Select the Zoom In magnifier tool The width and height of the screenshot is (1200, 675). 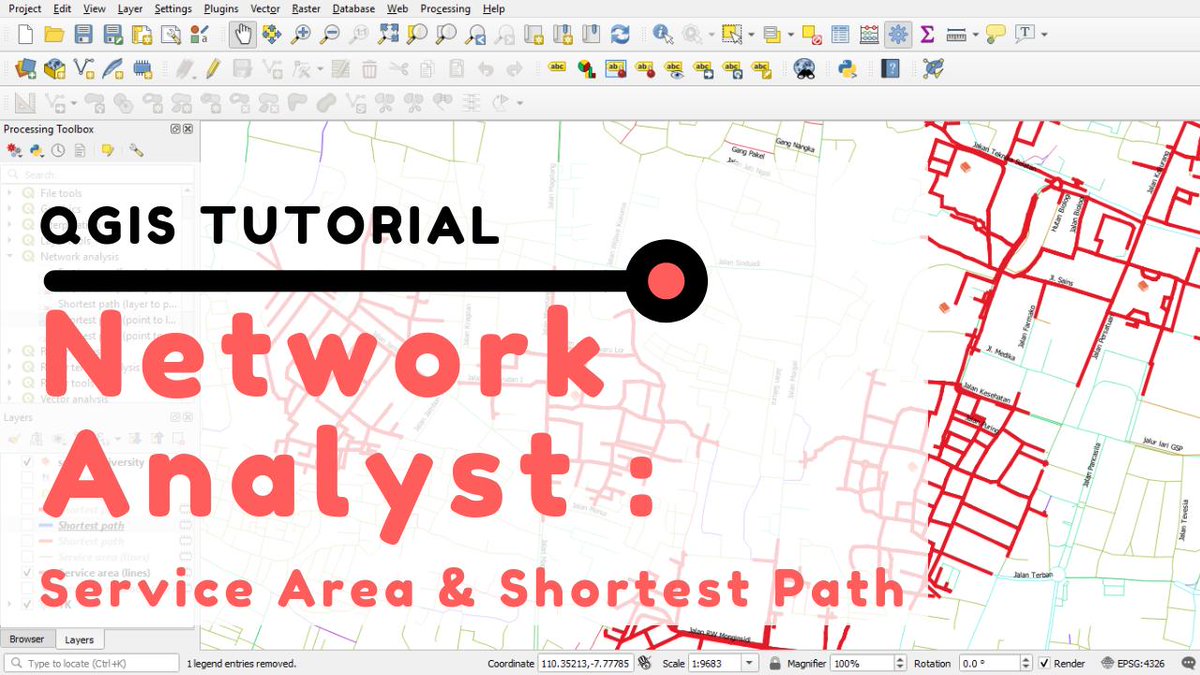pos(300,35)
